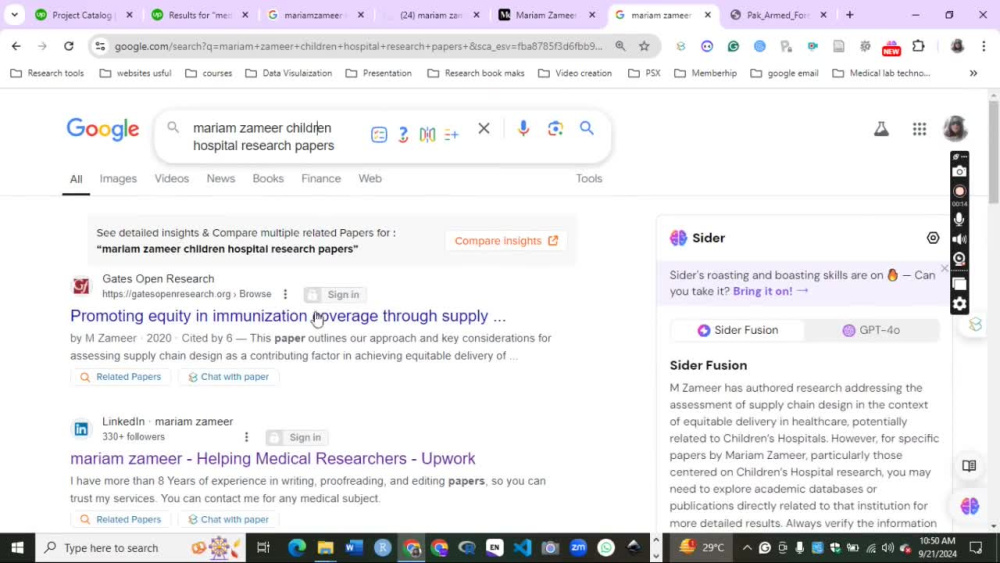
Task: Open the tab search dropdown arrow
Action: (14, 15)
